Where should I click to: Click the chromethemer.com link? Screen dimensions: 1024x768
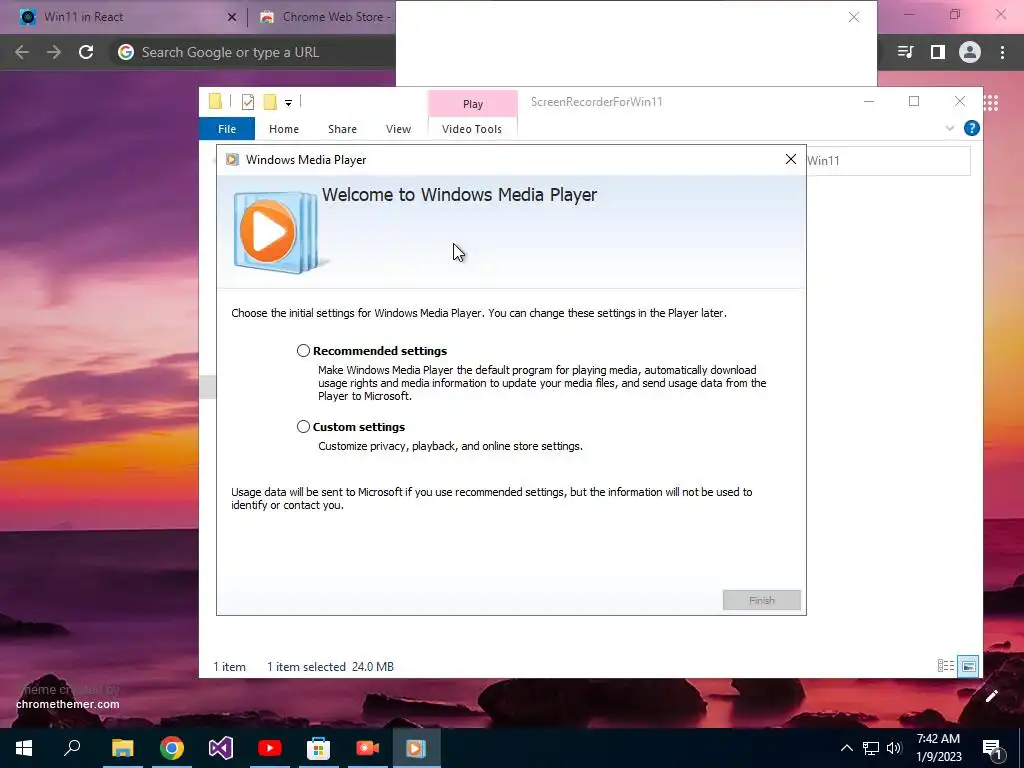pos(68,704)
